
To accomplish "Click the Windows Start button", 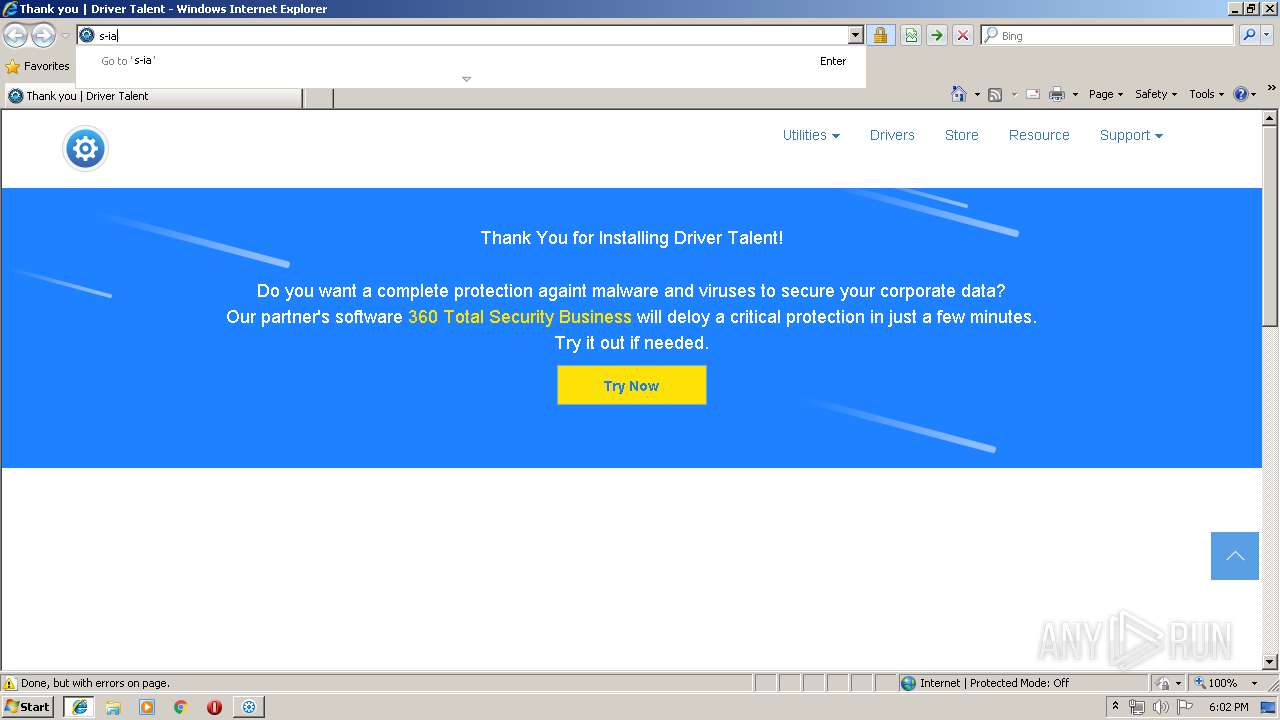I will click(x=28, y=707).
